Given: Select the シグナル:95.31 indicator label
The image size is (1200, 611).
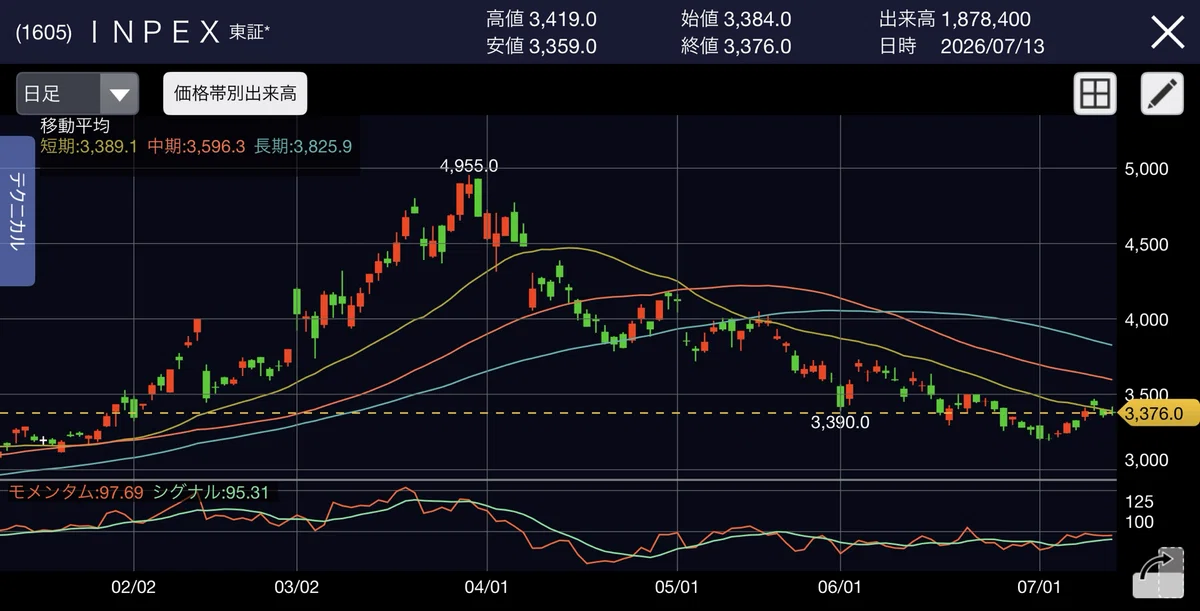Looking at the screenshot, I should [x=209, y=492].
